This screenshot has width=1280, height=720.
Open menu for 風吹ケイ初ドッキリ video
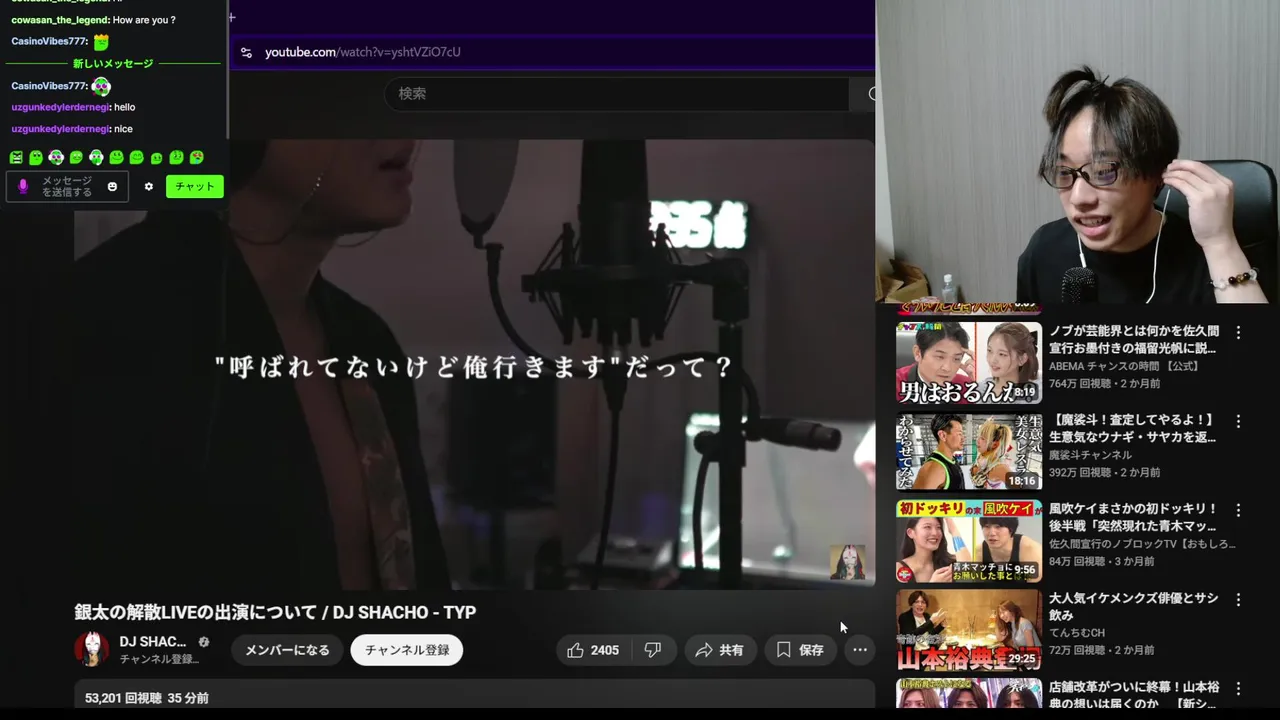[x=1238, y=510]
